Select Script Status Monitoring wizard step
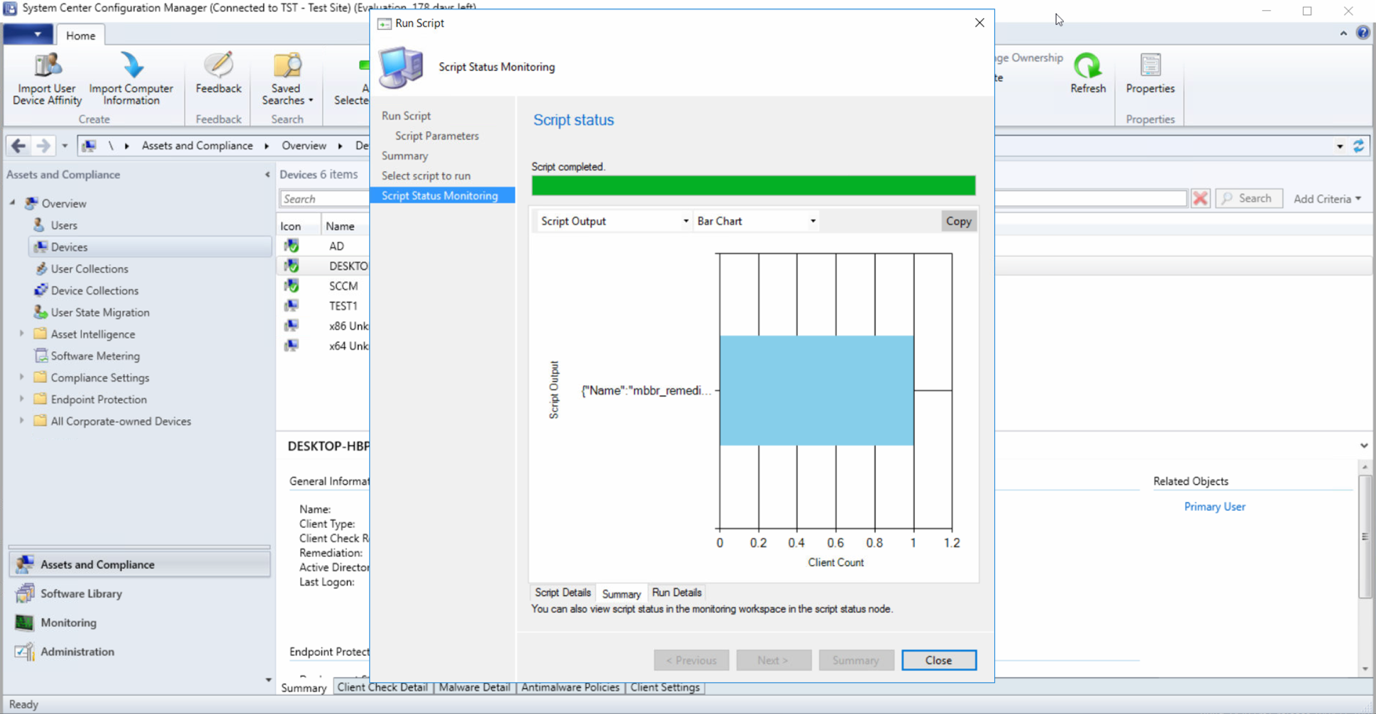Image resolution: width=1376 pixels, height=714 pixels. [442, 196]
